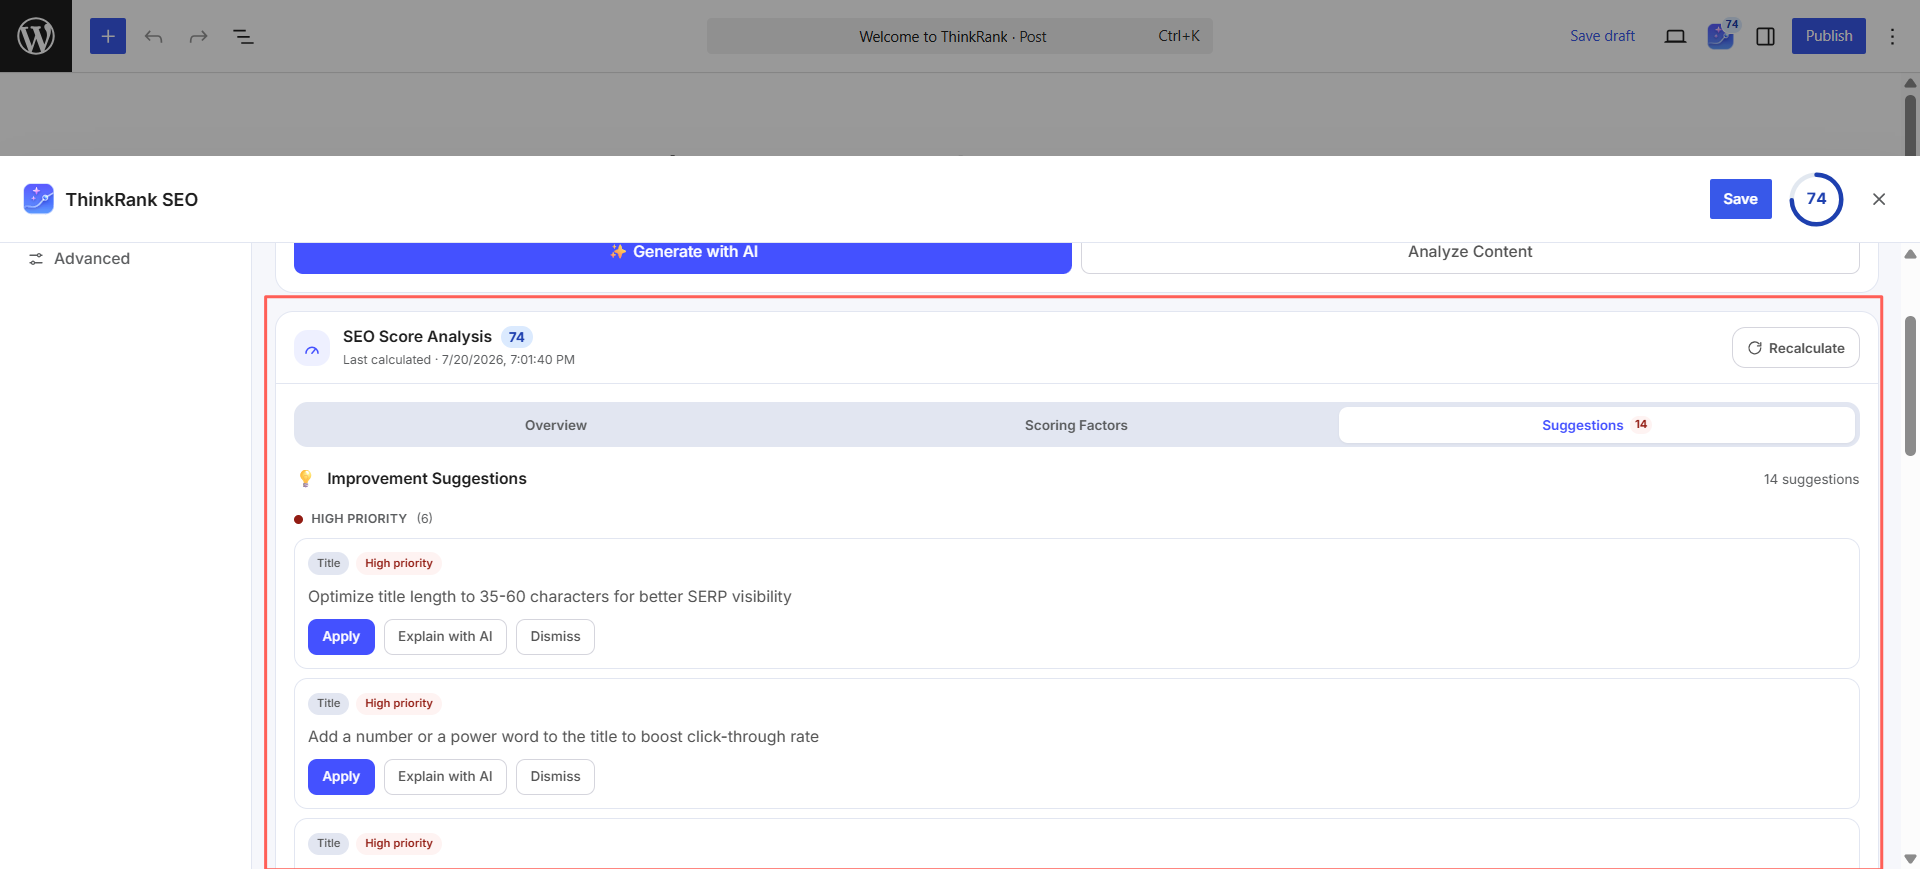Explain power word suggestion with AI

[x=445, y=777]
